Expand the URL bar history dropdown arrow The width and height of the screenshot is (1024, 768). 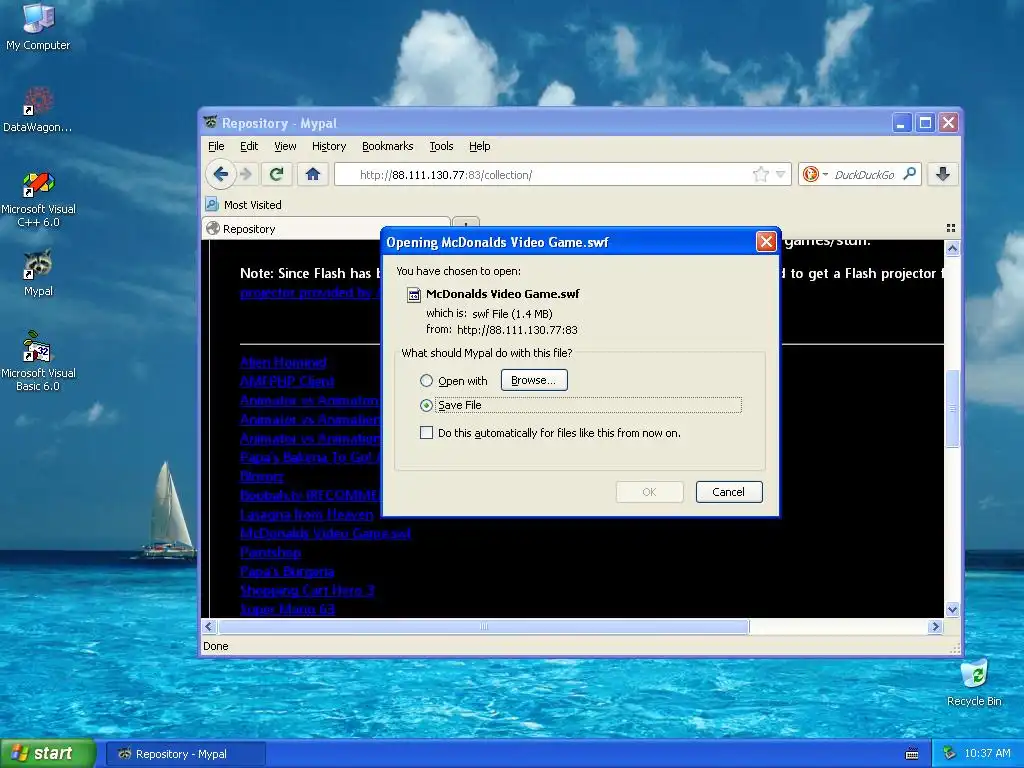[x=780, y=174]
